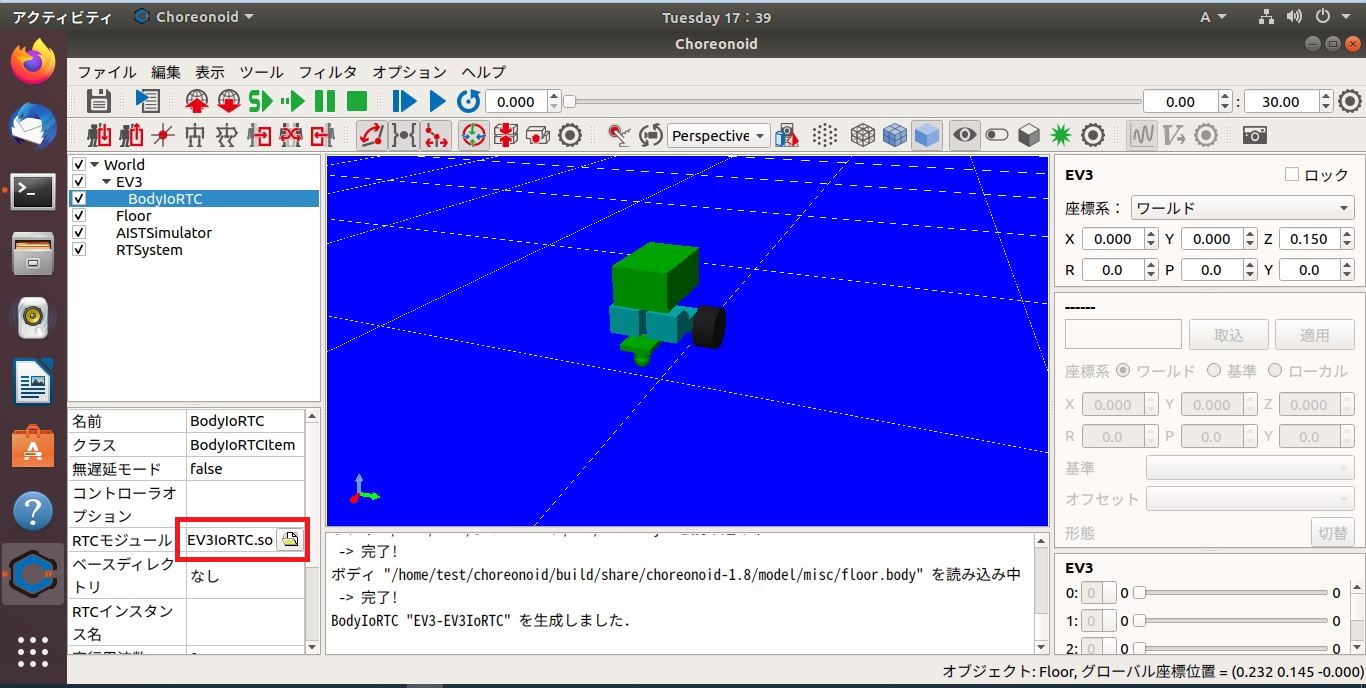Viewport: 1366px width, 688px height.
Task: Click the red crosshair origin icon
Action: pyautogui.click(x=163, y=135)
